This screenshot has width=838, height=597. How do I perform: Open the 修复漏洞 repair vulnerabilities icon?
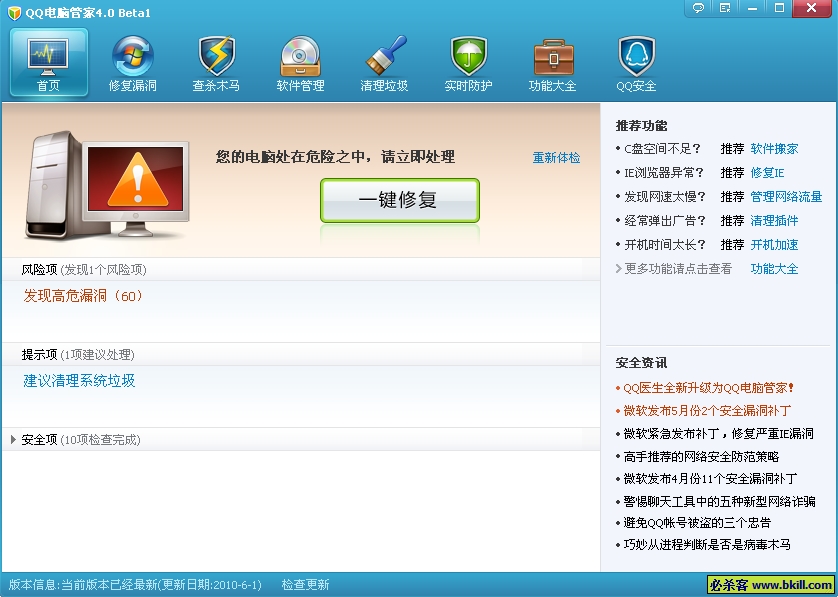coord(133,62)
